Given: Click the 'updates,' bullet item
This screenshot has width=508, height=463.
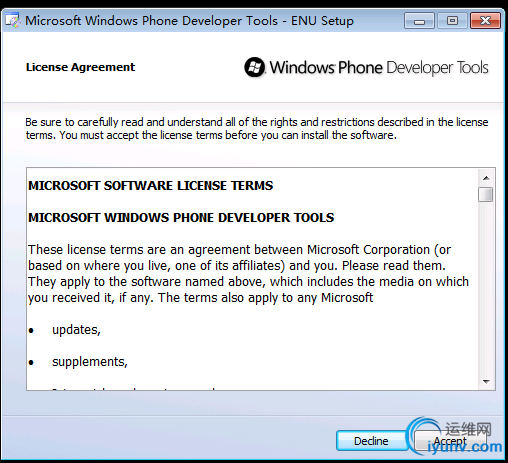Looking at the screenshot, I should 76,330.
